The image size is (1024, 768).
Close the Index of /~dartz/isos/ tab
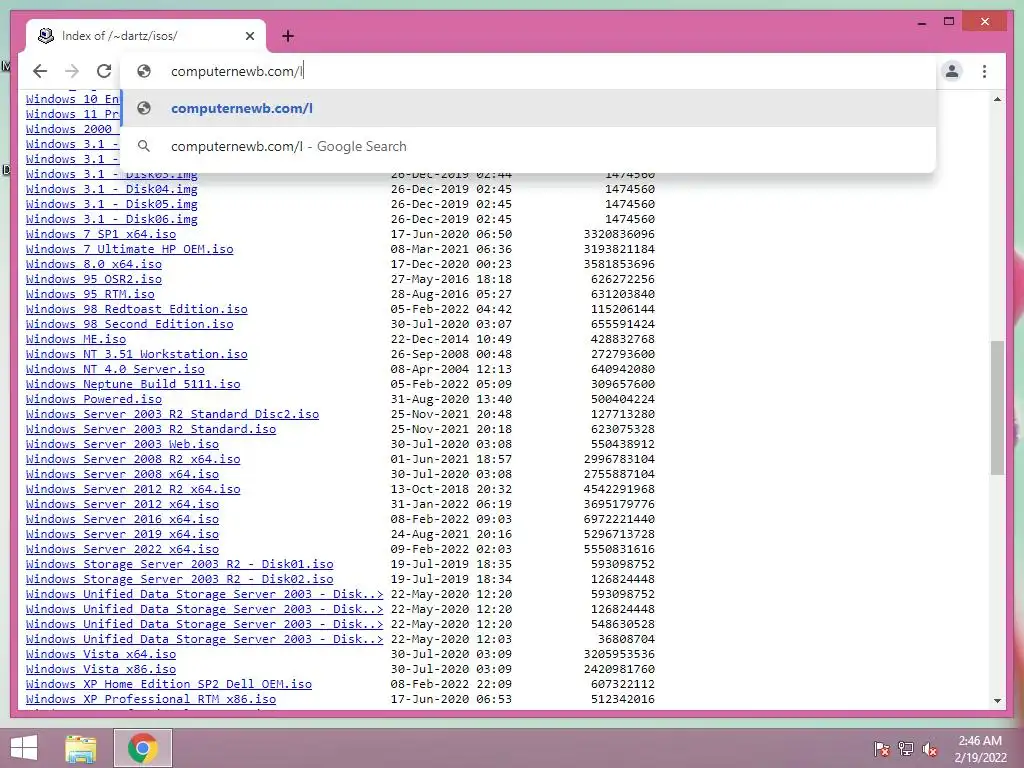tap(249, 36)
